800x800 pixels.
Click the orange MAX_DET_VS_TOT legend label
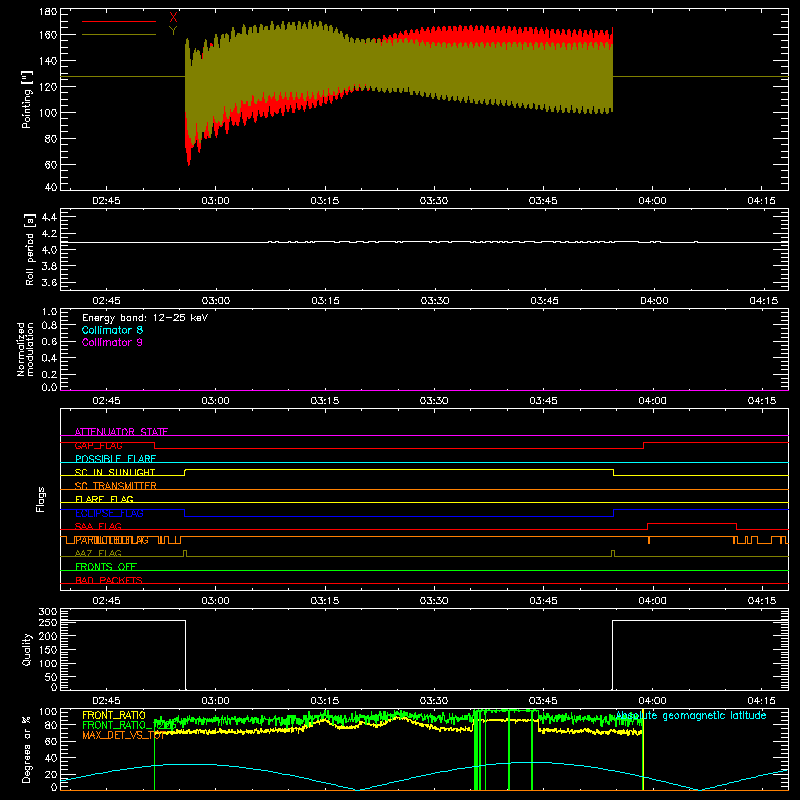pos(124,735)
